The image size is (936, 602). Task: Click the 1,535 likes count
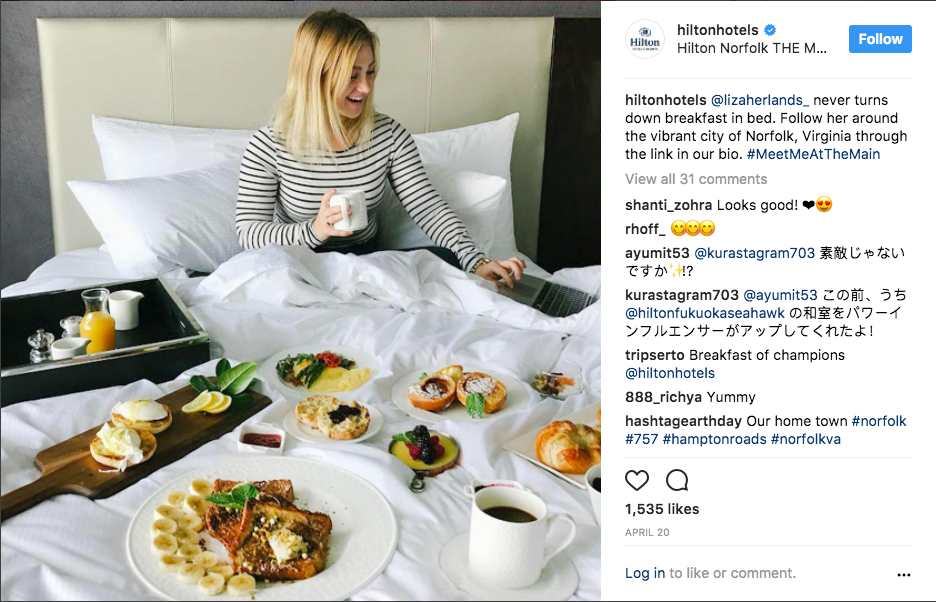(662, 509)
